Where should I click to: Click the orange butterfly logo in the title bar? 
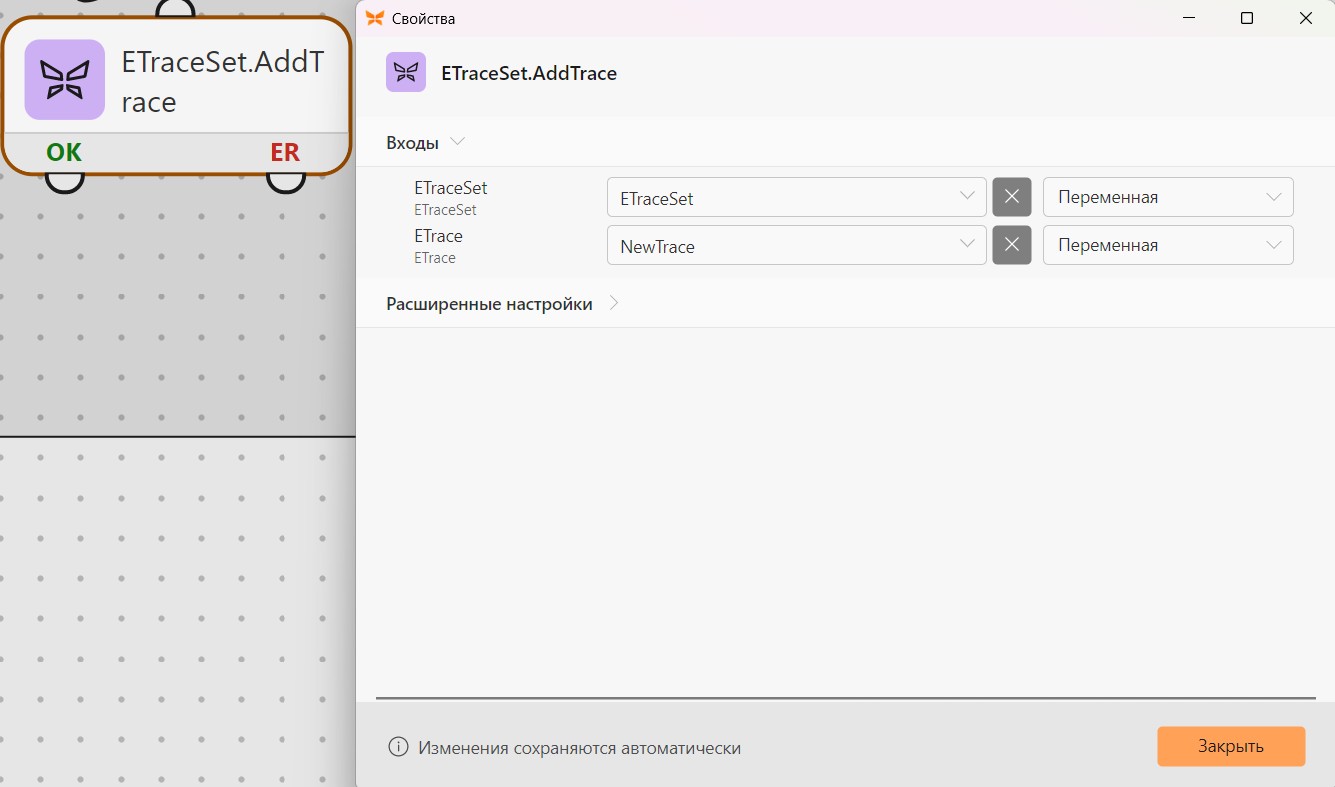pyautogui.click(x=374, y=18)
